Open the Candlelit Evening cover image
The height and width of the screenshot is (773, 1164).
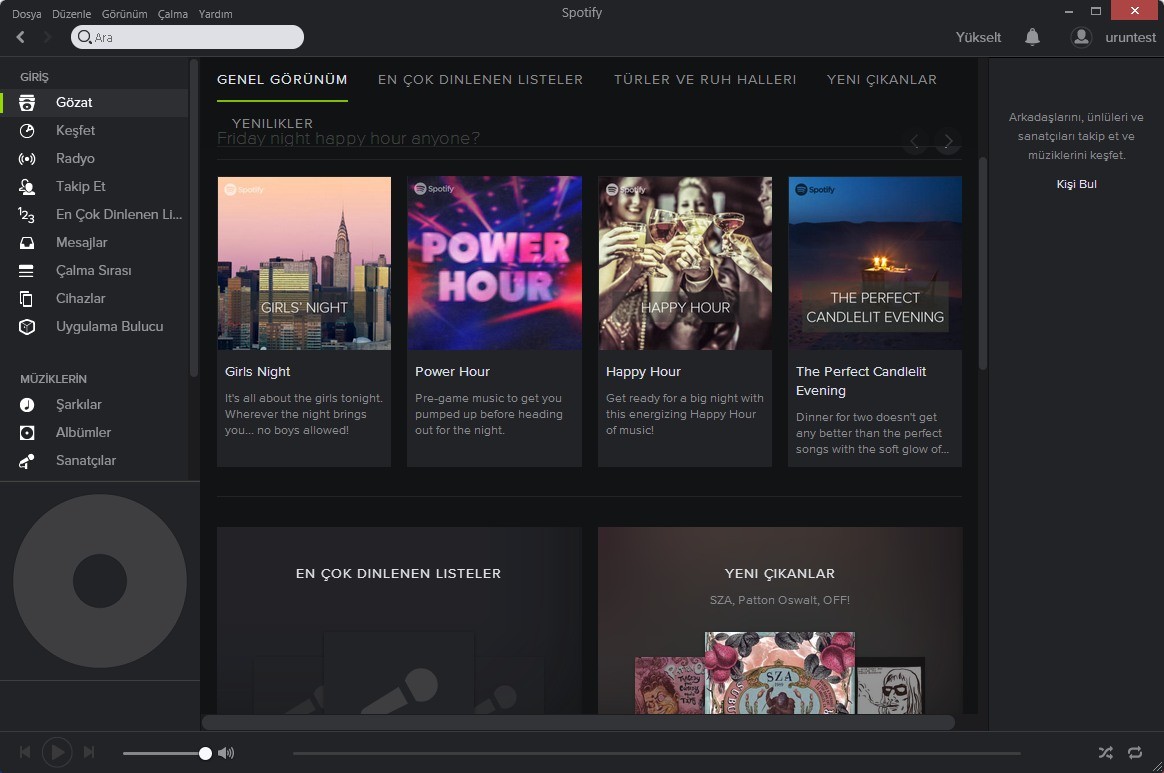[x=874, y=263]
